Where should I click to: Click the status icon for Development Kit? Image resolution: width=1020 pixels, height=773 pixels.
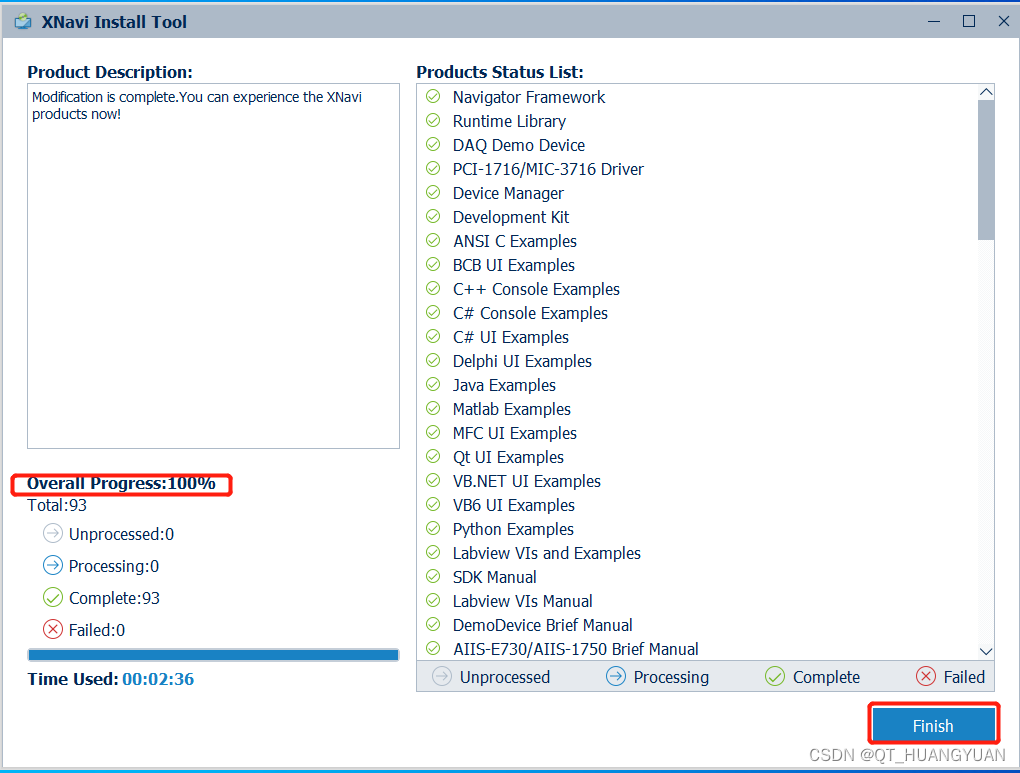coord(433,217)
